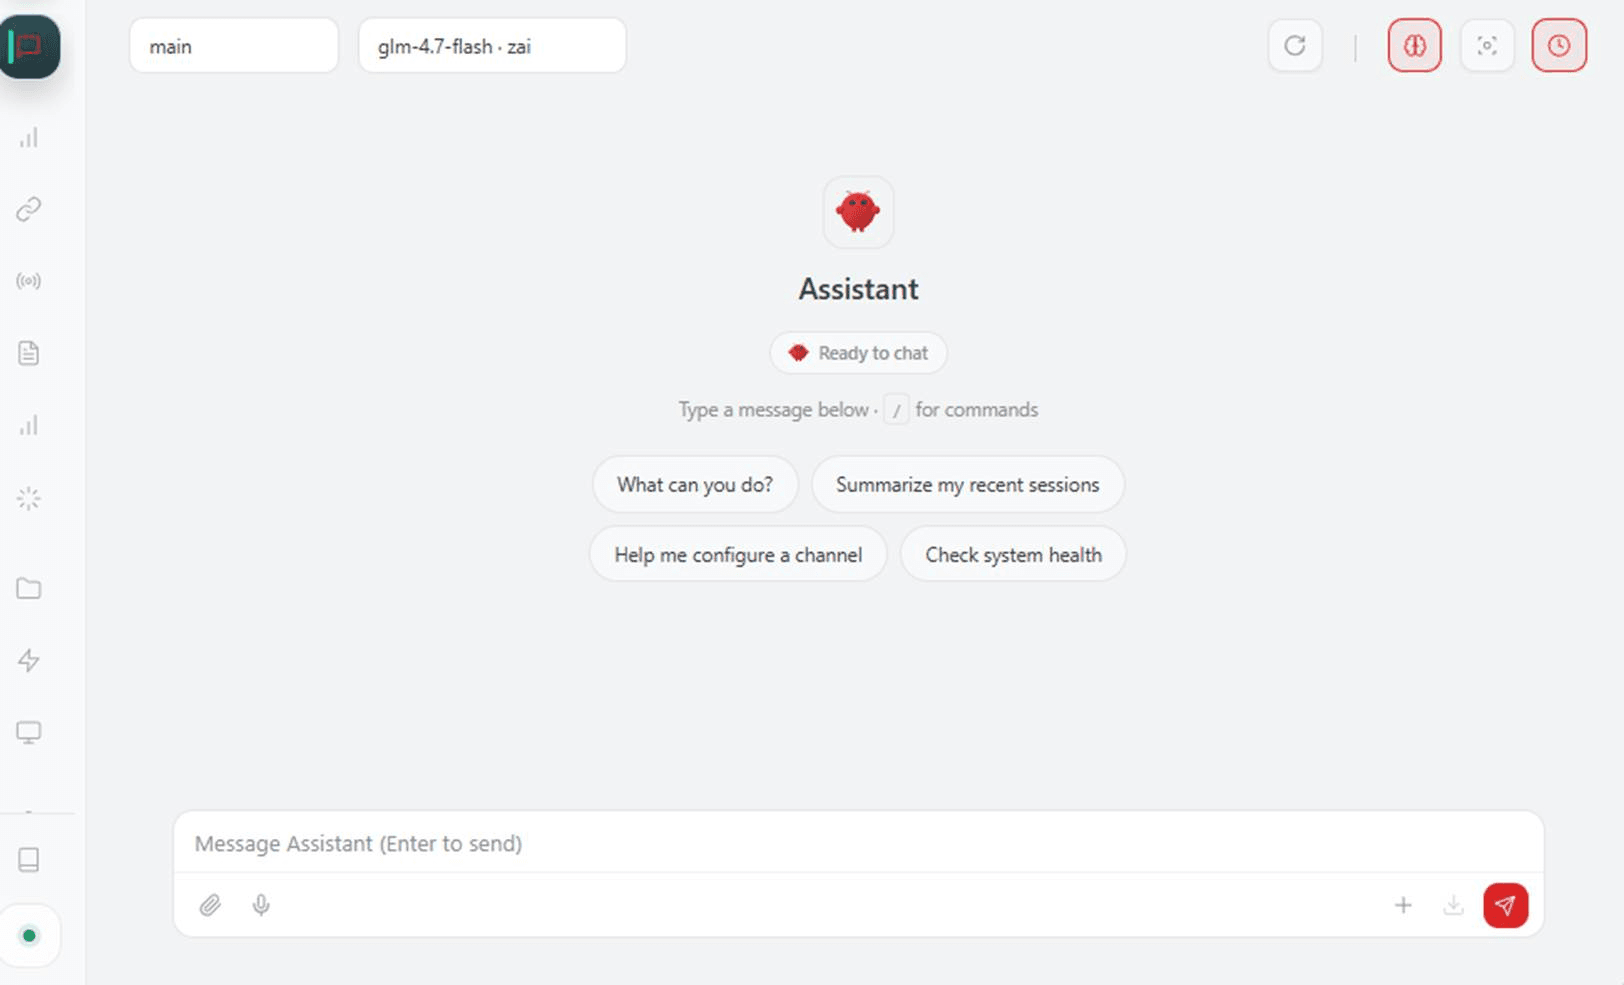Open the glm-4.7-flash model selector
Viewport: 1624px width, 985px height.
click(x=492, y=46)
